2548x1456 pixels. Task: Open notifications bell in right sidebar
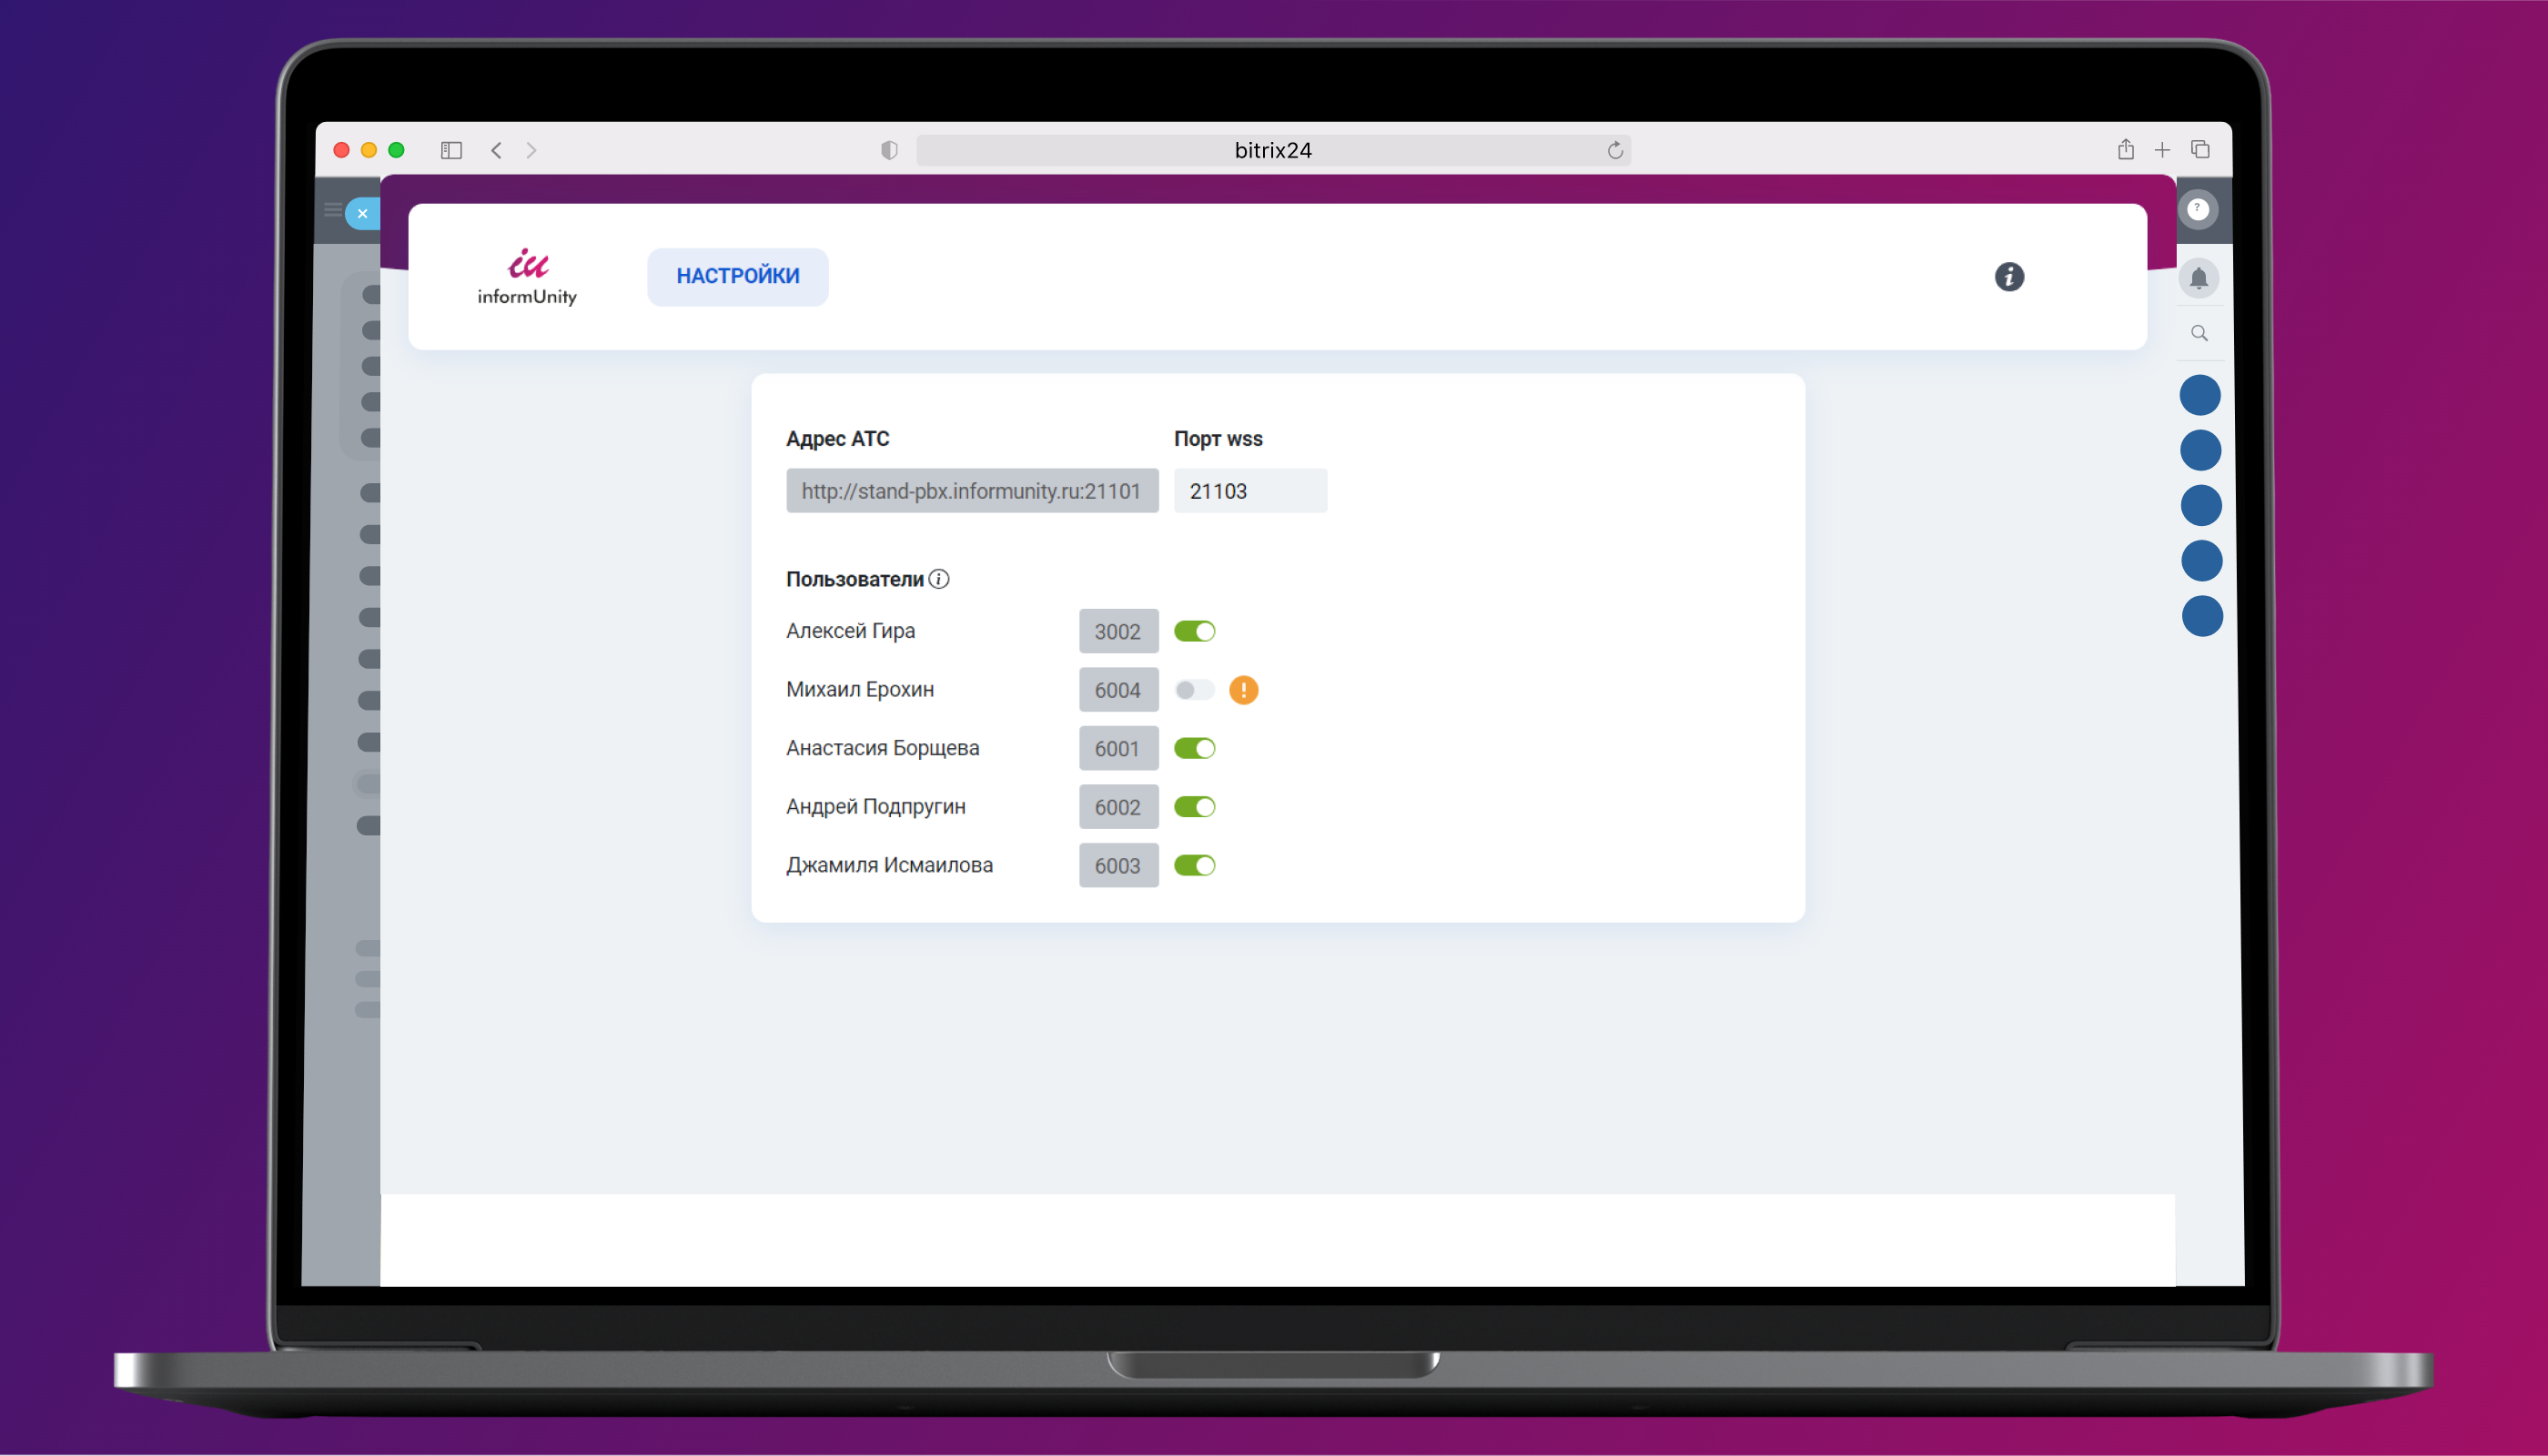pos(2198,278)
